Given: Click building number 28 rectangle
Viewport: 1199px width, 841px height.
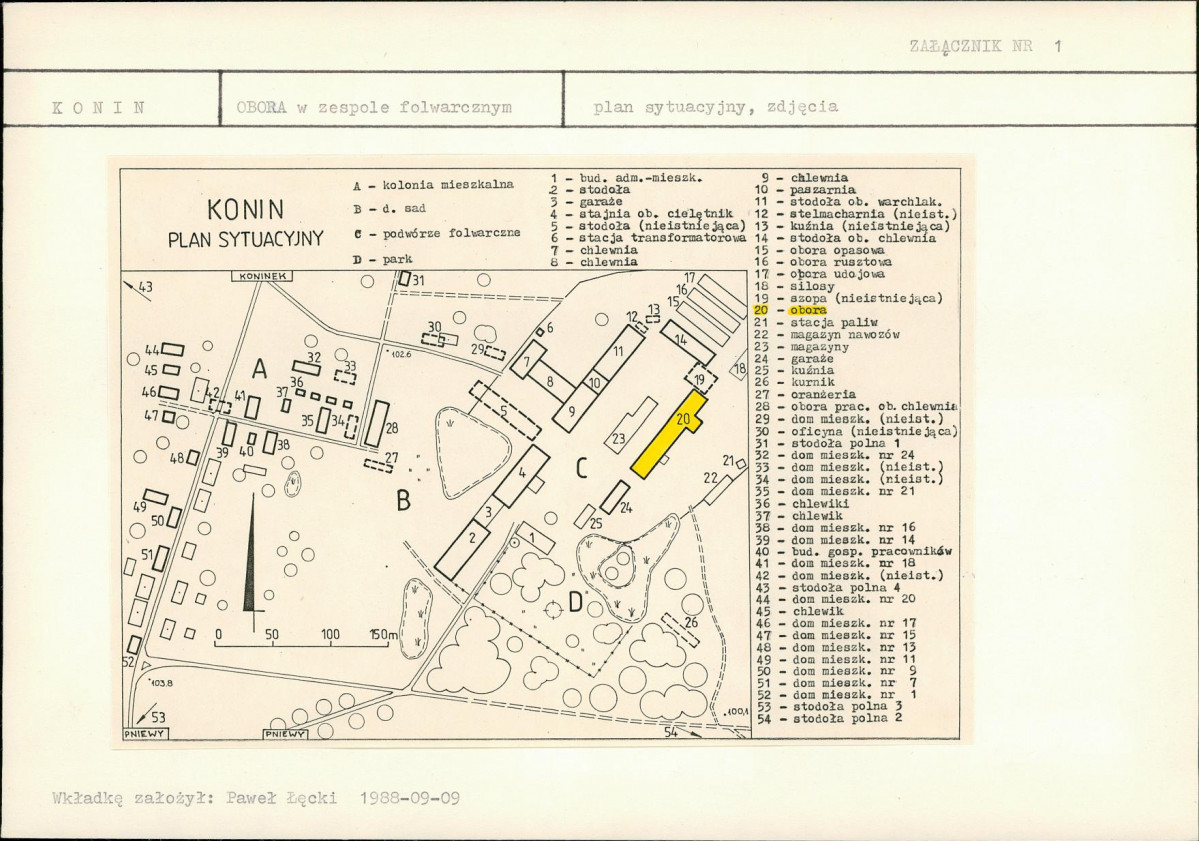Looking at the screenshot, I should click(376, 424).
